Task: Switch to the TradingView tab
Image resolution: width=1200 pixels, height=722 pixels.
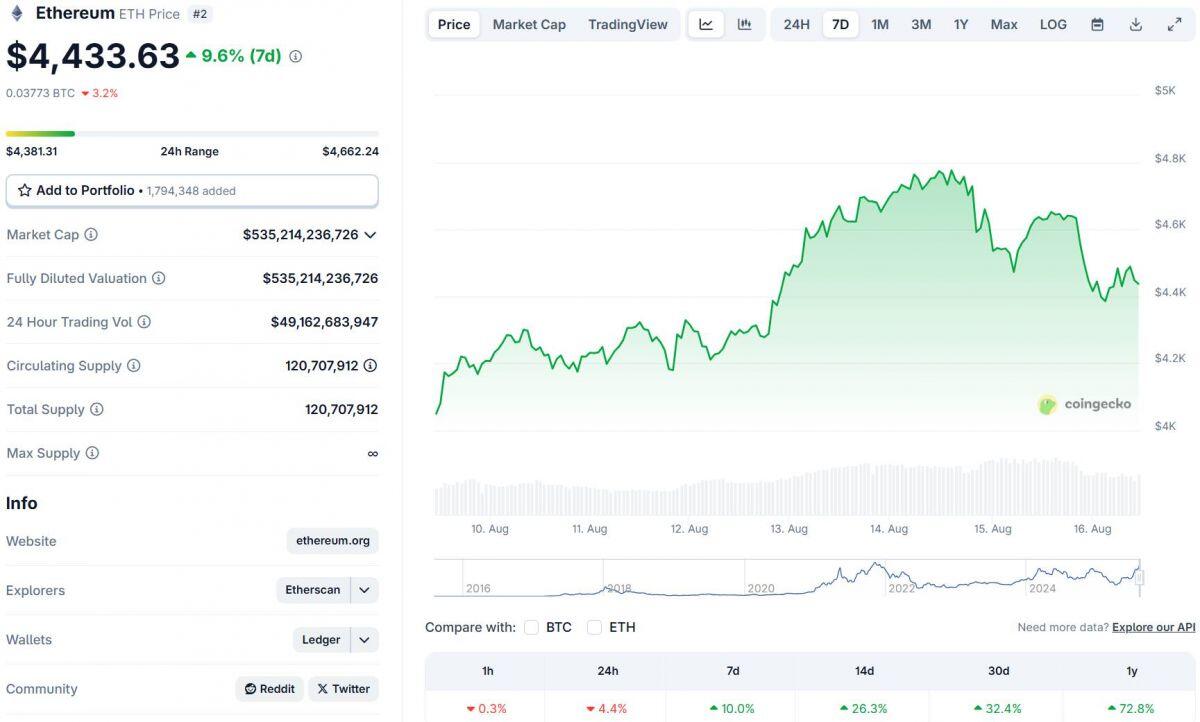Action: (x=628, y=23)
